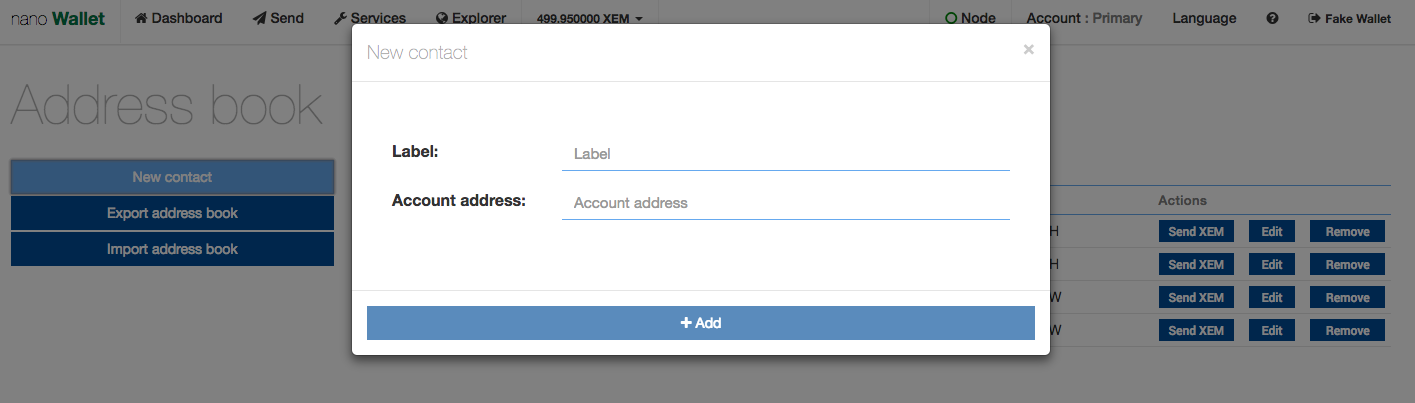Open the Language menu

click(1204, 18)
